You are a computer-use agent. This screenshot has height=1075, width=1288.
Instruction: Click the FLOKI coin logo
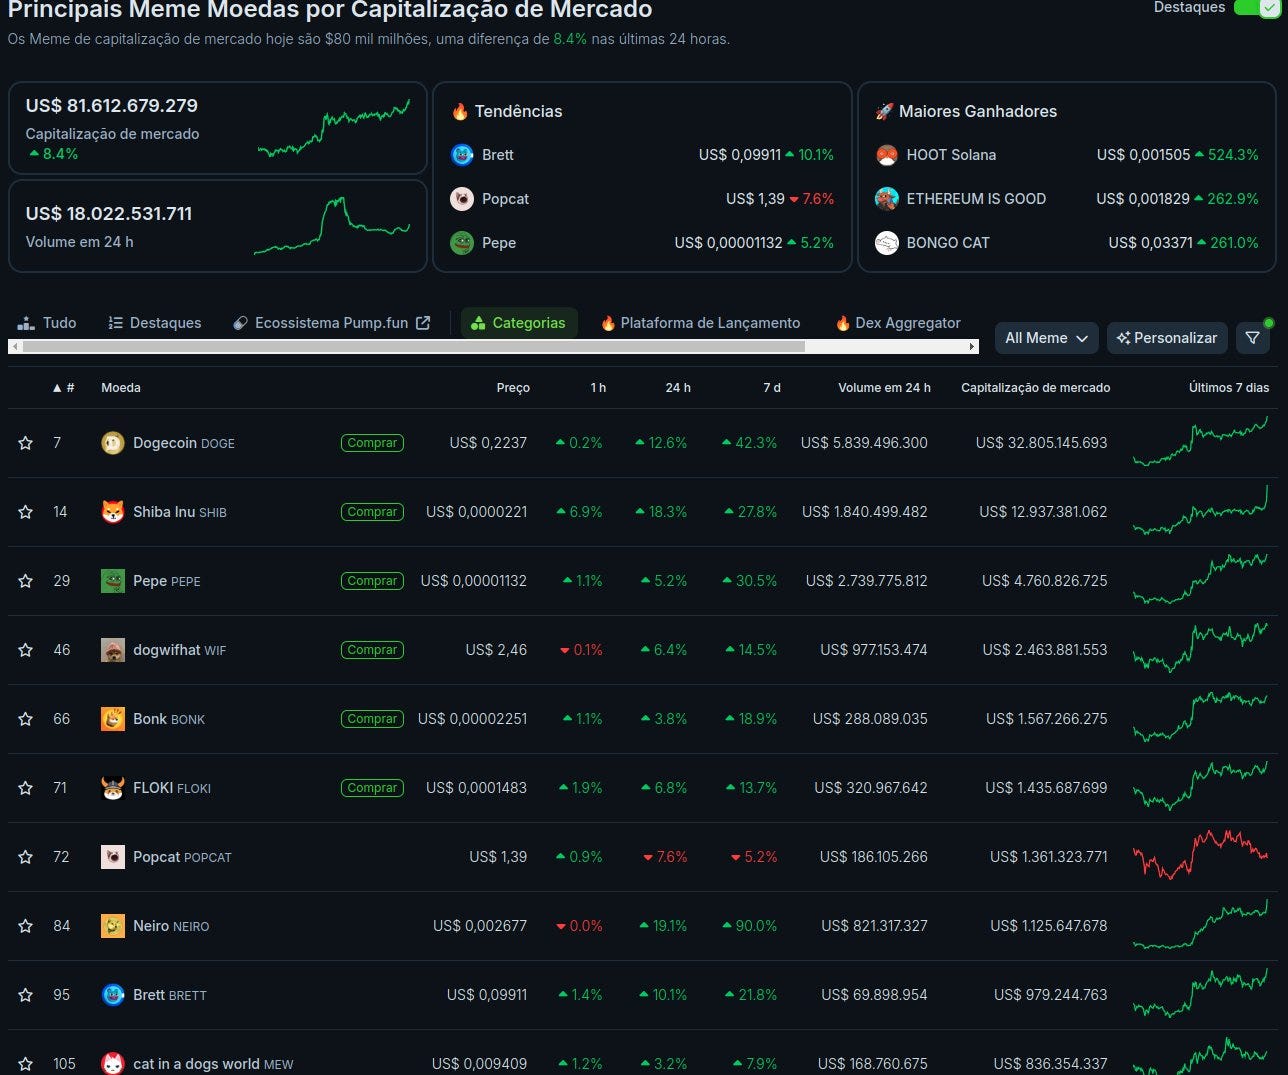click(x=113, y=788)
